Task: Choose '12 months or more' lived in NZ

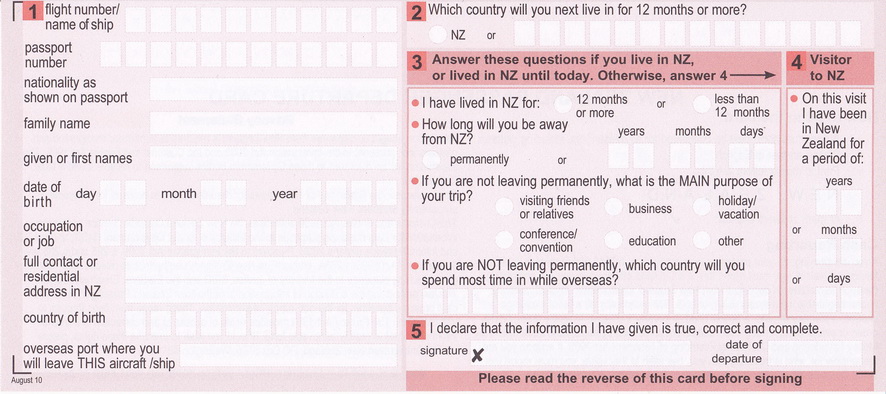Action: click(x=563, y=105)
